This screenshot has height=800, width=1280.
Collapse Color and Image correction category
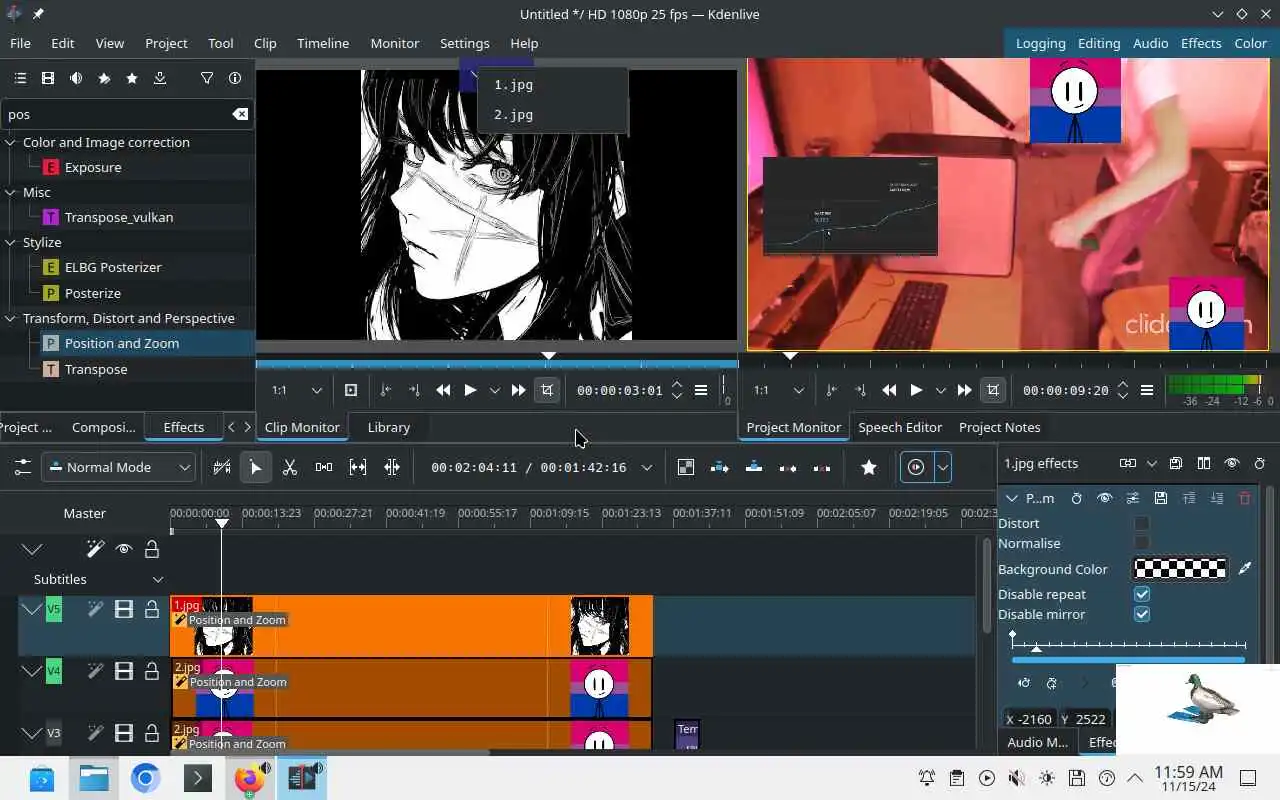tap(11, 142)
